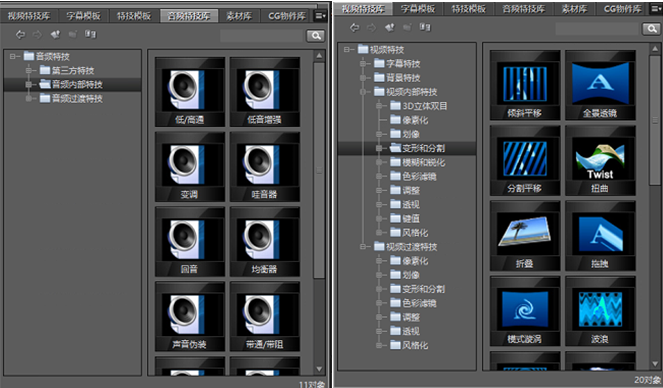
Task: Select 音频内部特技 folder in audio tree
Action: point(71,85)
